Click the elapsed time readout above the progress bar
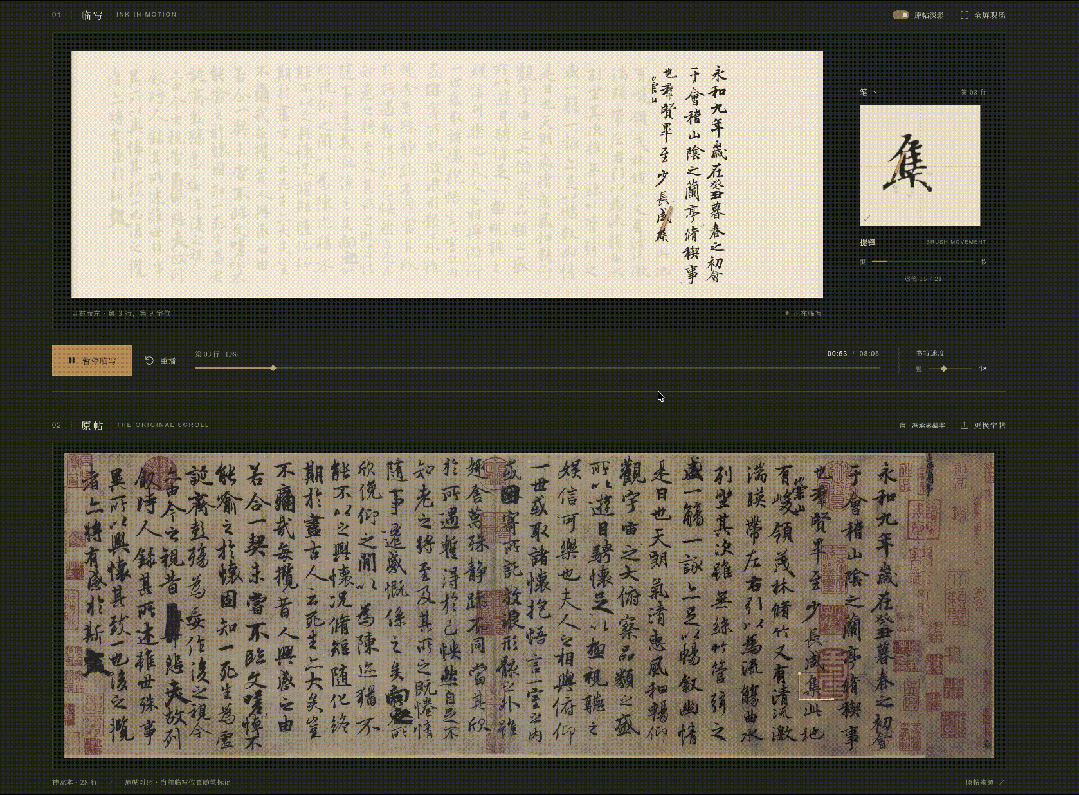The height and width of the screenshot is (795, 1079). pos(837,354)
